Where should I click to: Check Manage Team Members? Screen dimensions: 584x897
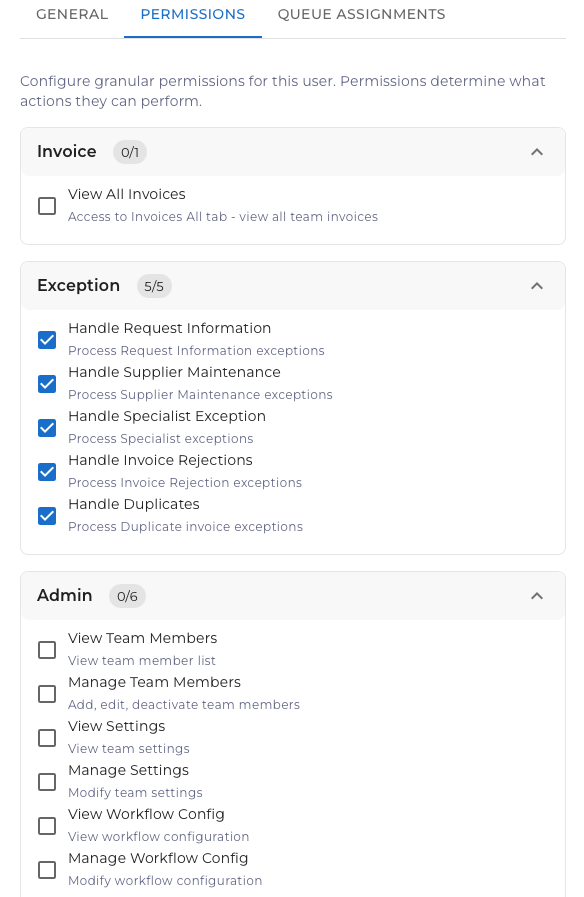pos(46,694)
